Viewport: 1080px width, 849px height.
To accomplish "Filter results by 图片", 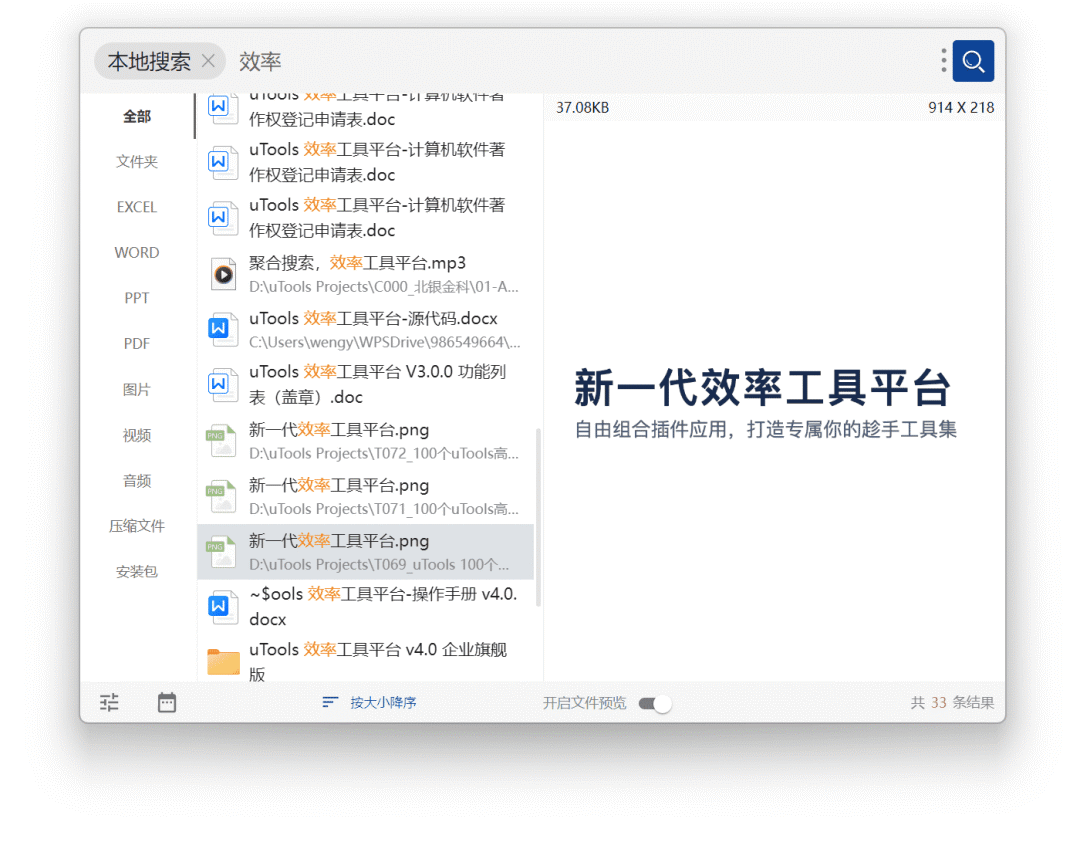I will [137, 390].
